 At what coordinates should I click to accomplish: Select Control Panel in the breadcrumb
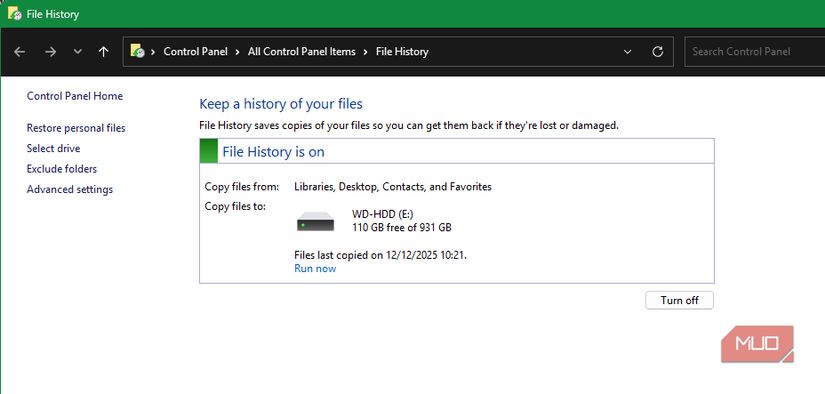point(196,52)
